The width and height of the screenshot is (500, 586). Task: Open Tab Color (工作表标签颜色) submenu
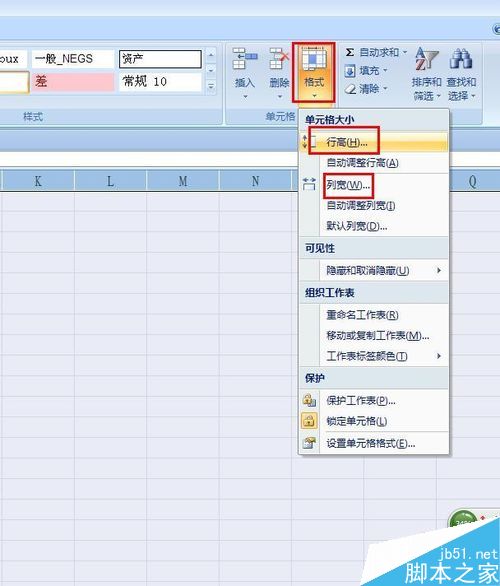pyautogui.click(x=374, y=356)
